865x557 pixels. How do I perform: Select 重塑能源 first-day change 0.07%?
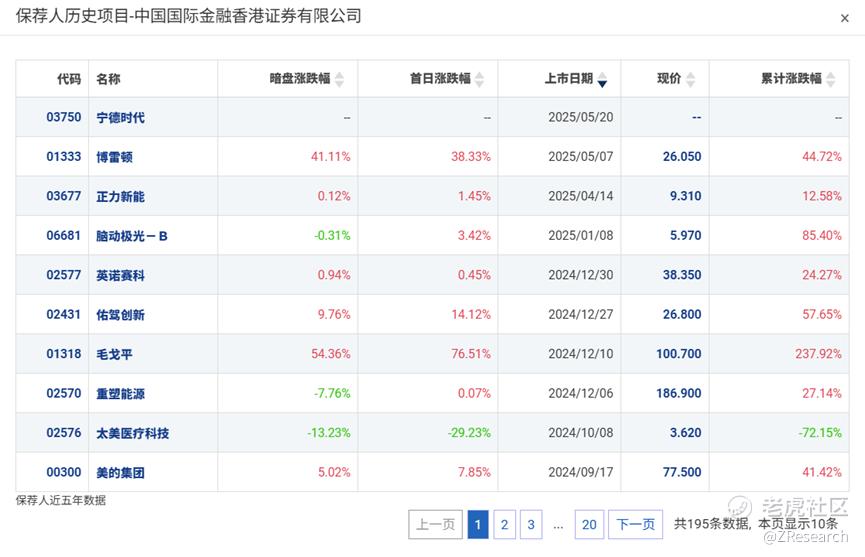tap(474, 393)
